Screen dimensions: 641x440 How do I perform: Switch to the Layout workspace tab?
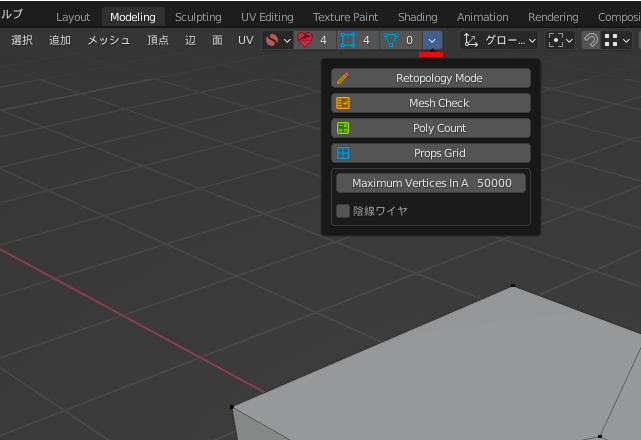(x=73, y=17)
